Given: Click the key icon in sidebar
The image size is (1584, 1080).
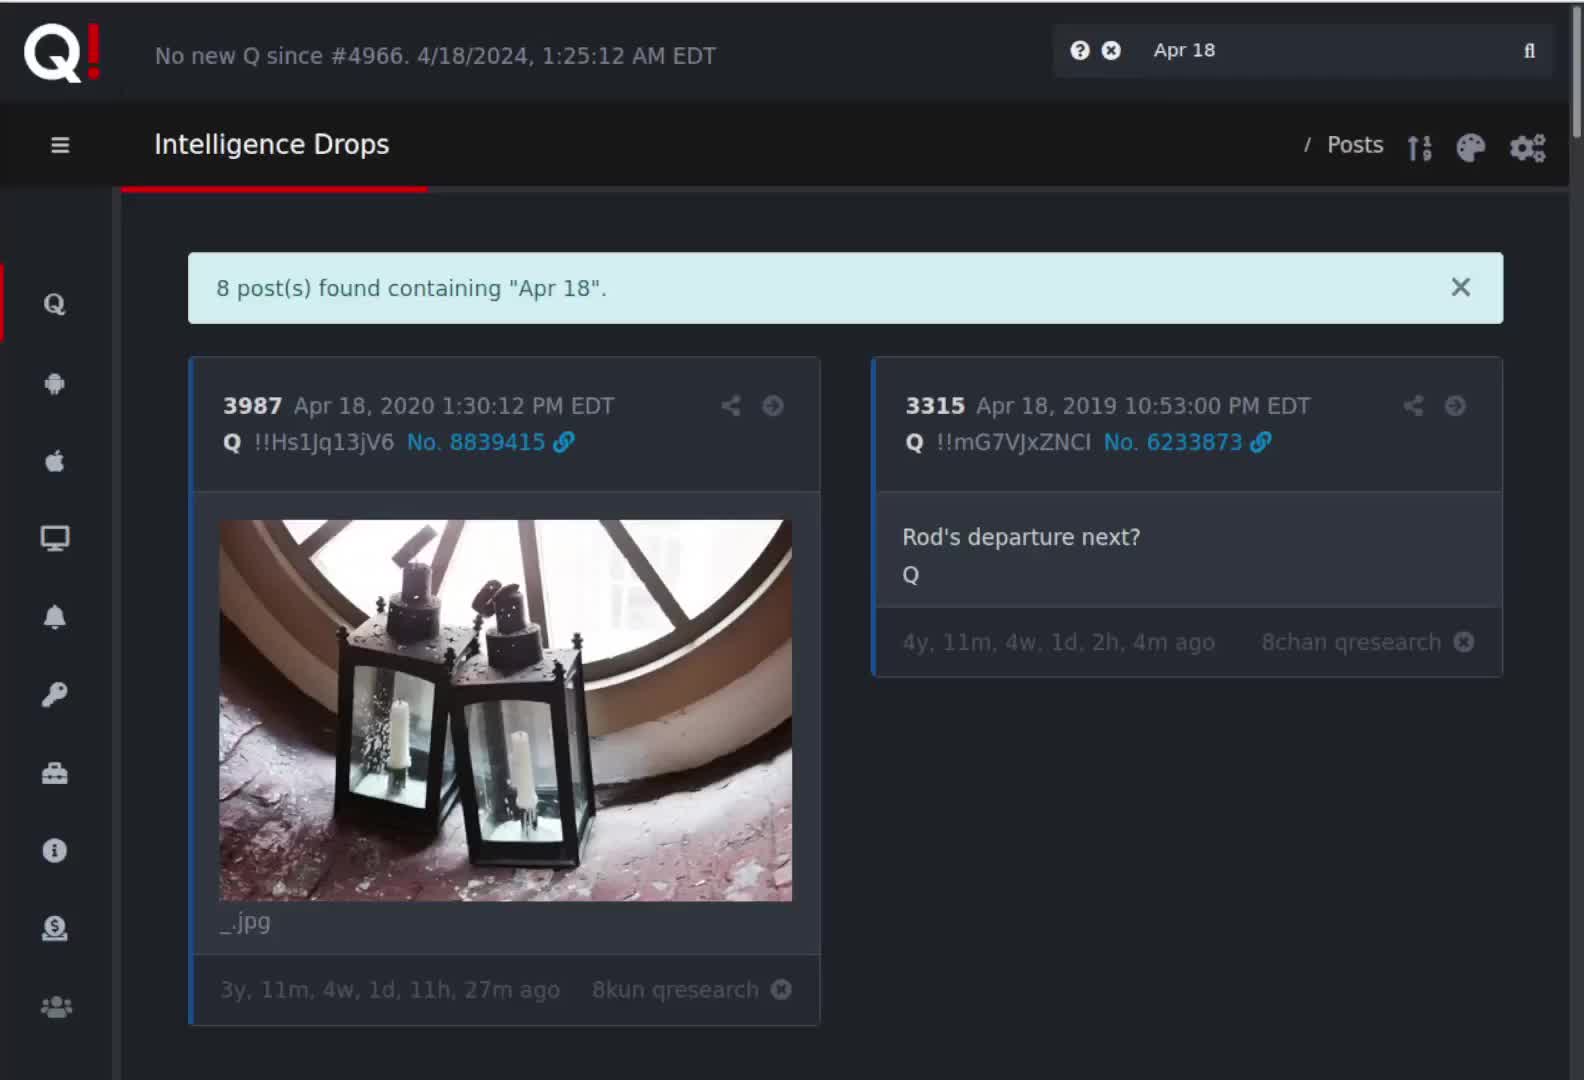Looking at the screenshot, I should (55, 694).
